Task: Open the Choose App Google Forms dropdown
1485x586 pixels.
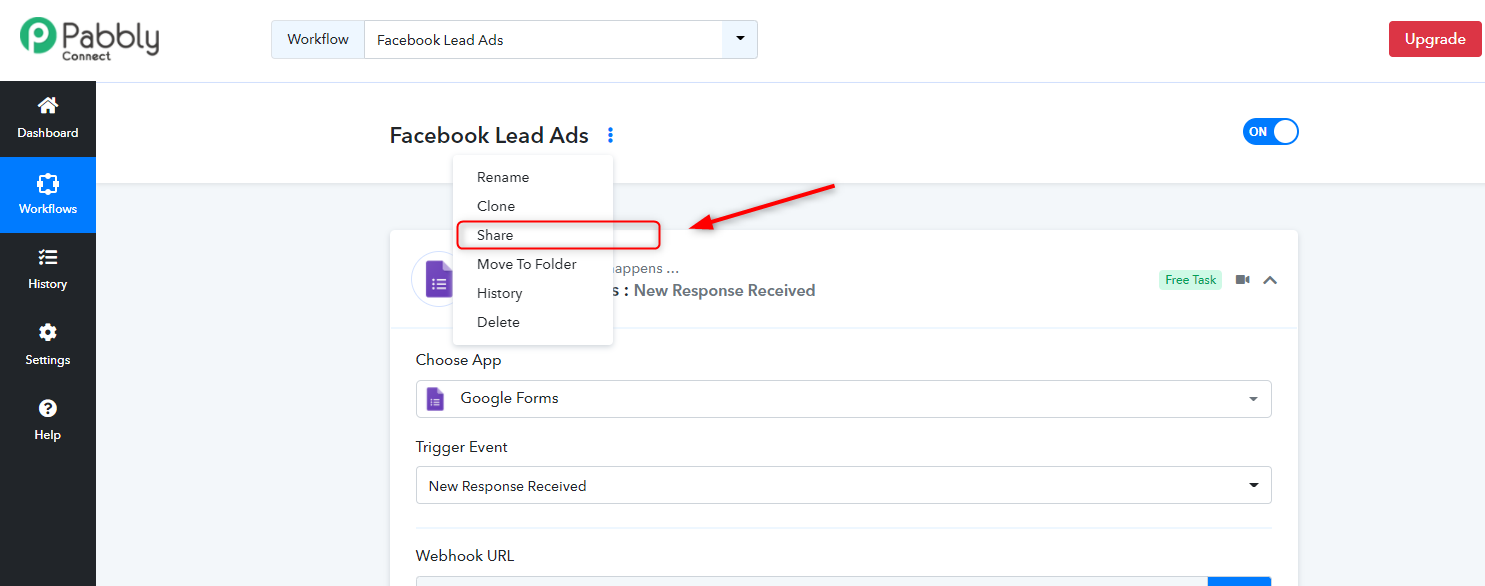Action: coord(844,398)
